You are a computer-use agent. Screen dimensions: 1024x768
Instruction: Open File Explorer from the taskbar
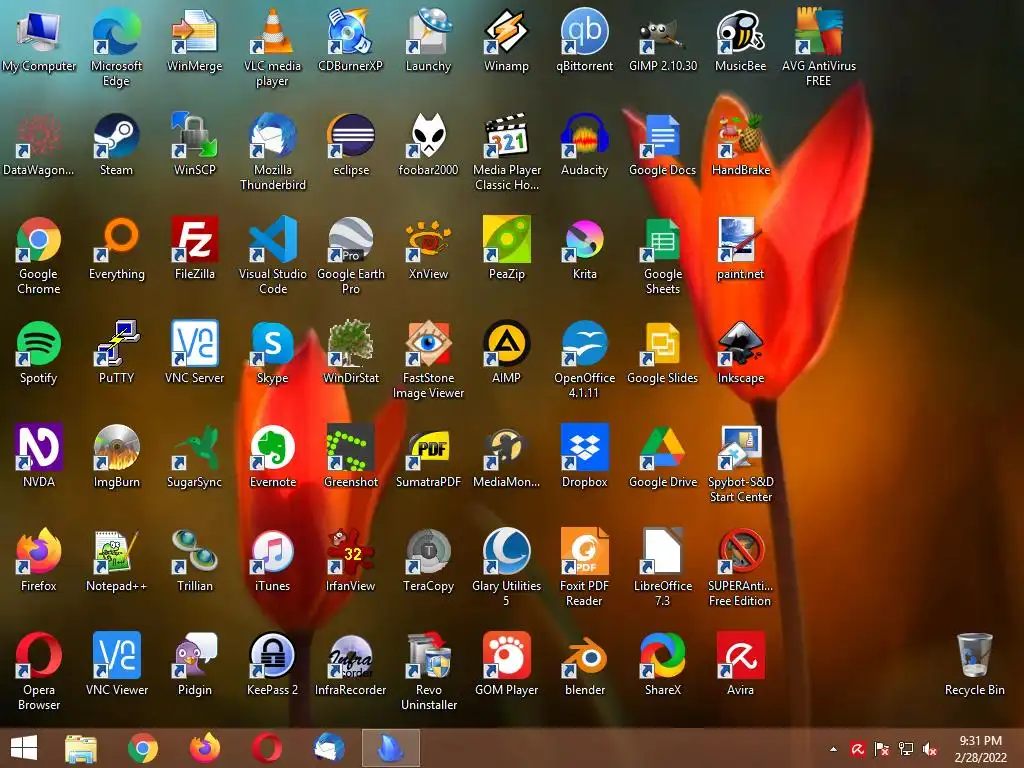[x=81, y=748]
